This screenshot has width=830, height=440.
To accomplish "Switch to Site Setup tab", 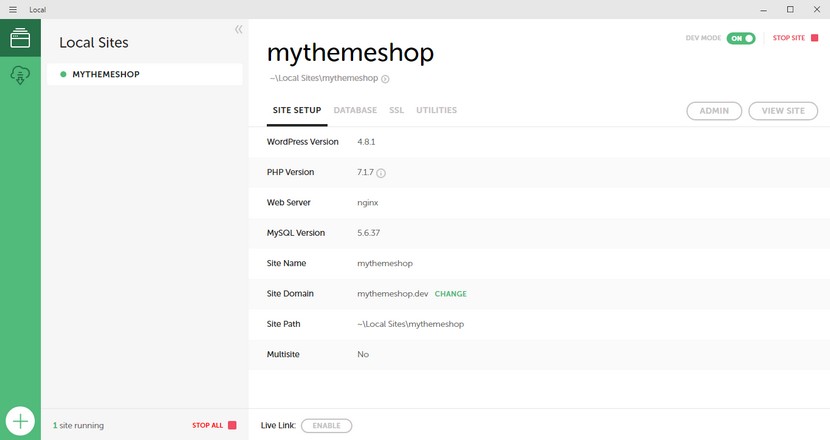I will click(297, 110).
